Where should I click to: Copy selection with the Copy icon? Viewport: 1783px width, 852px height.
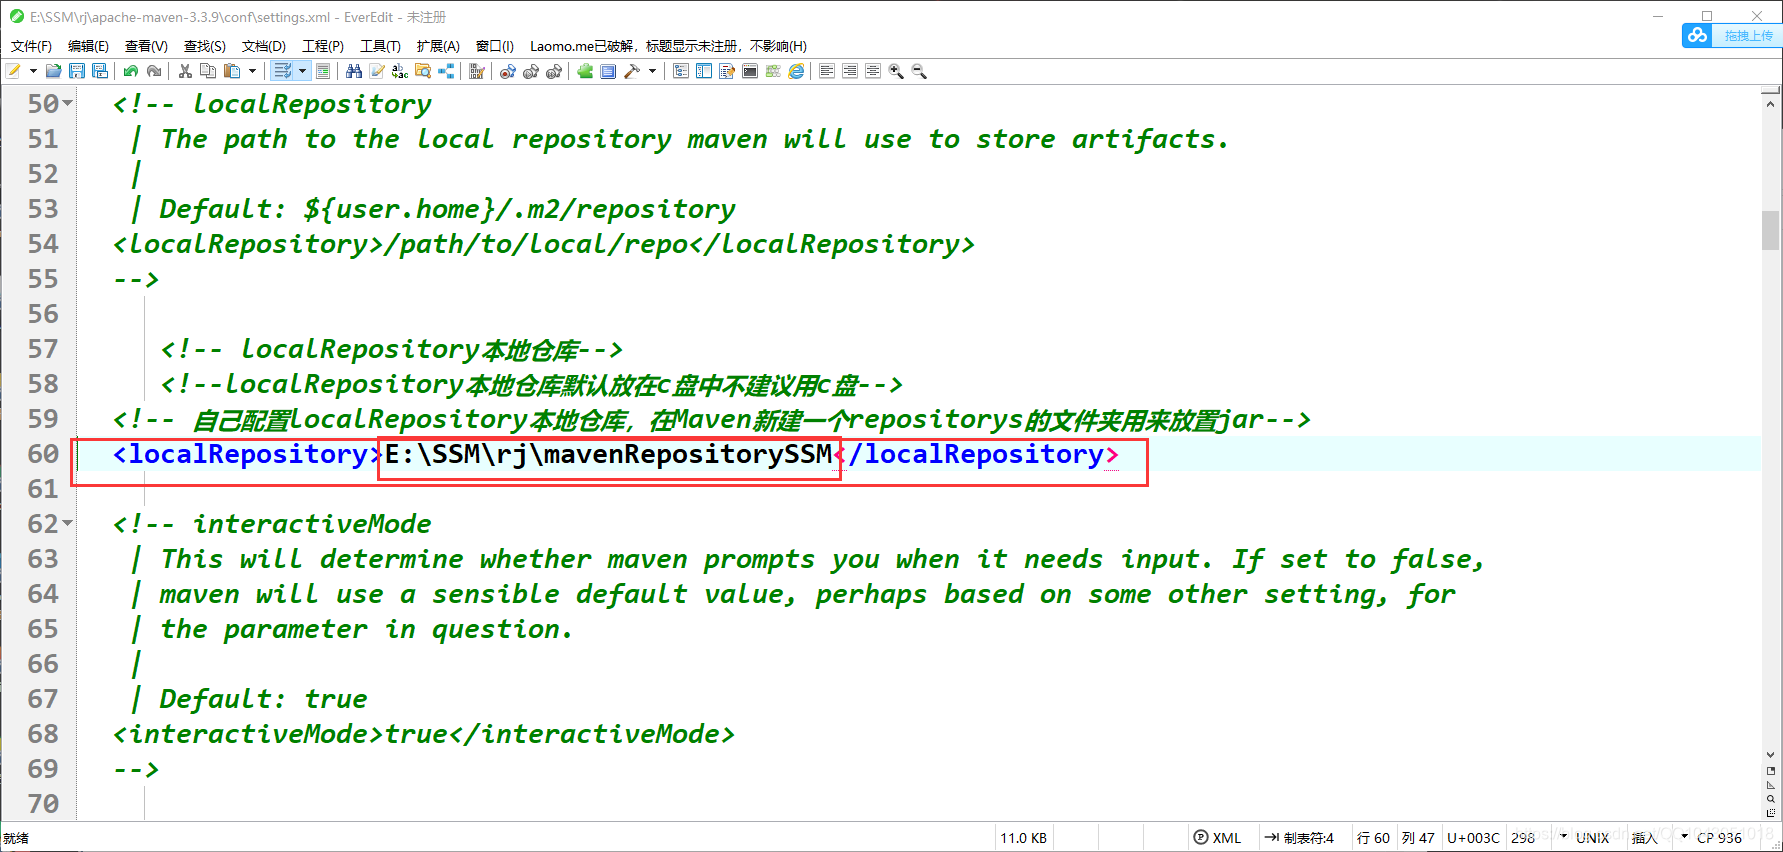(208, 71)
